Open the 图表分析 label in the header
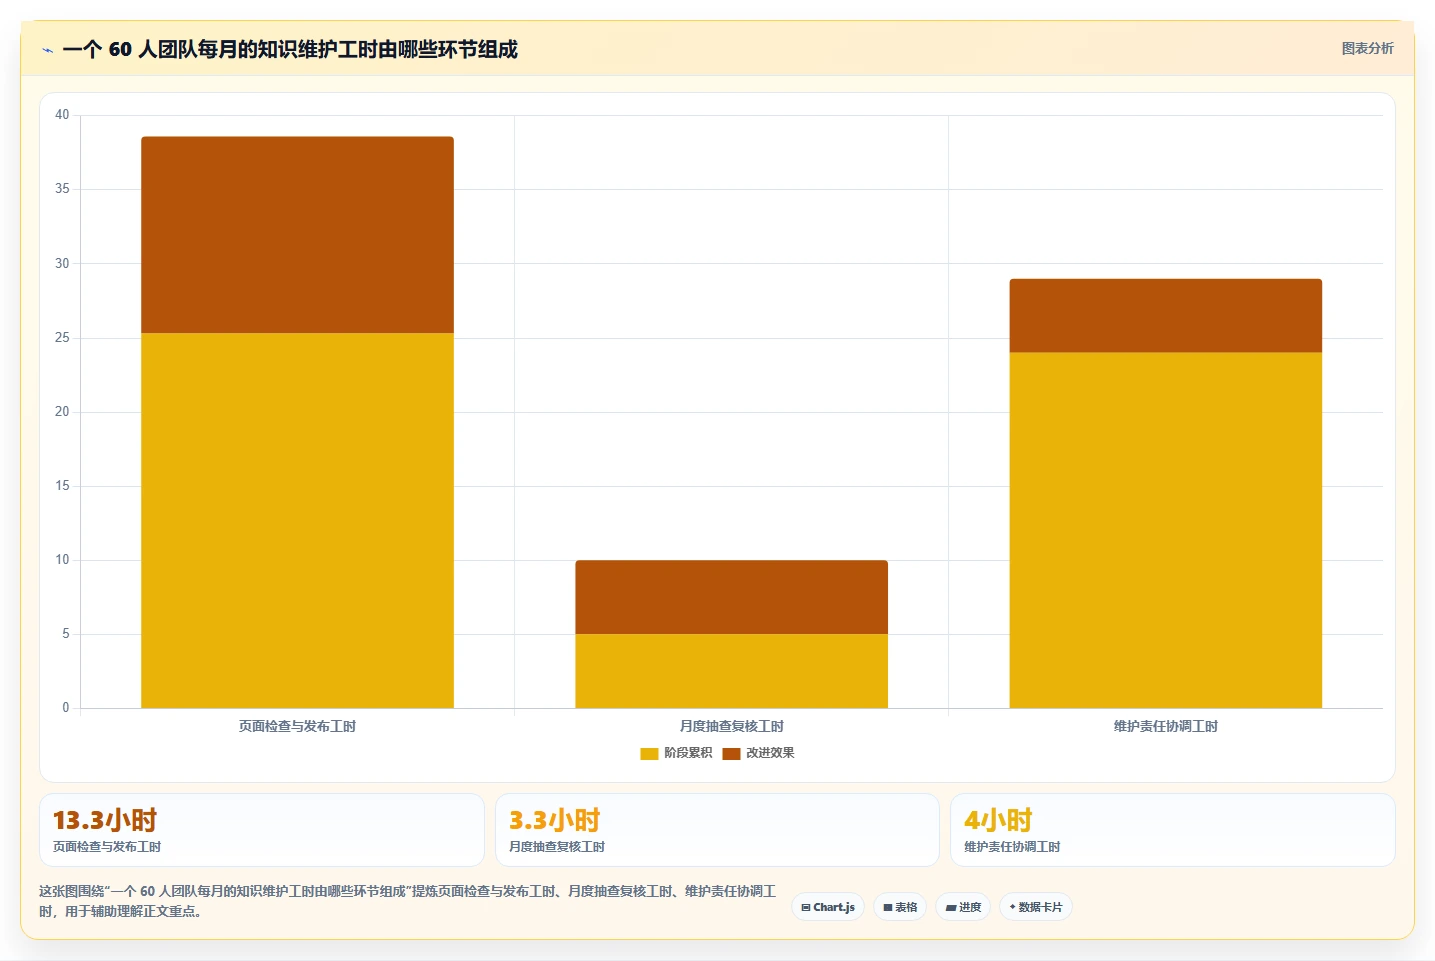This screenshot has width=1435, height=961. pos(1367,48)
